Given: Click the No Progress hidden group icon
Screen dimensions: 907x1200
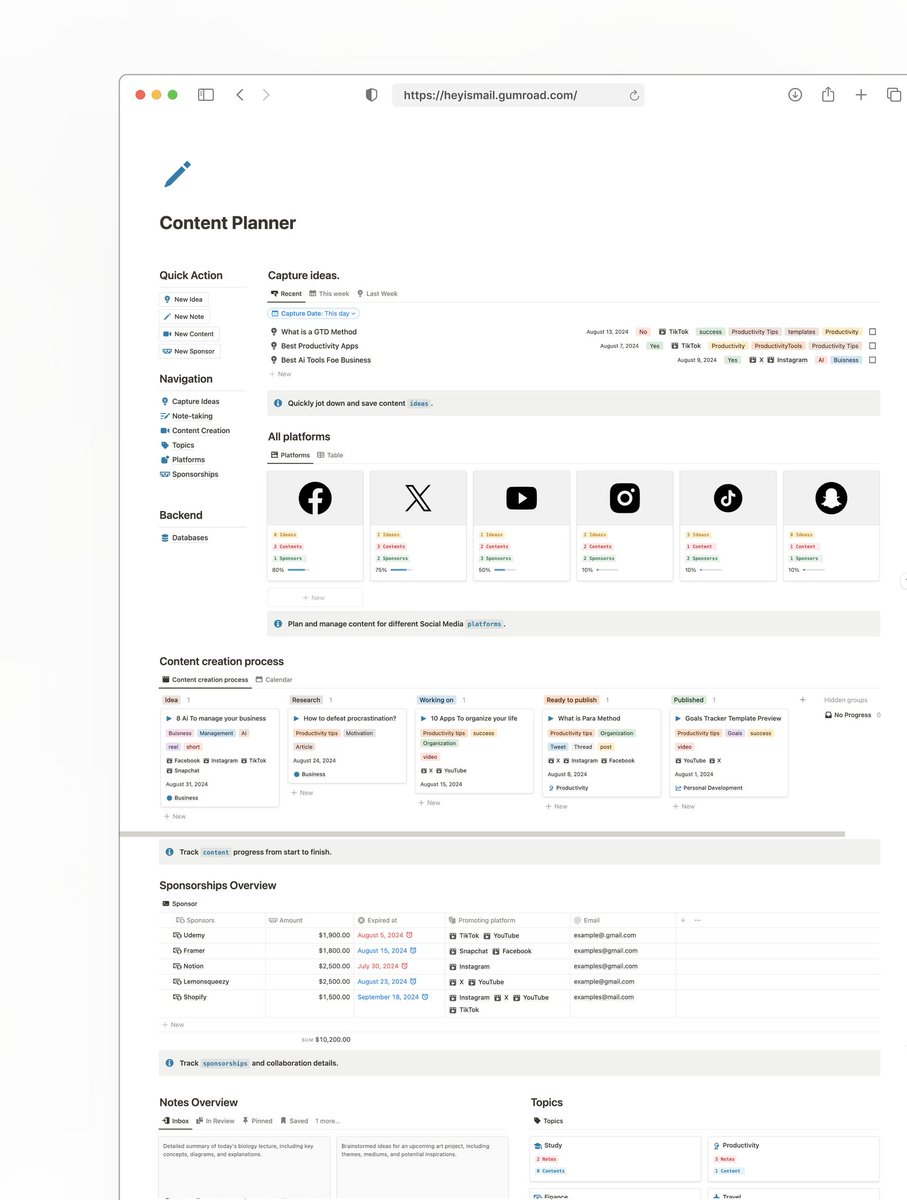Looking at the screenshot, I should [828, 715].
